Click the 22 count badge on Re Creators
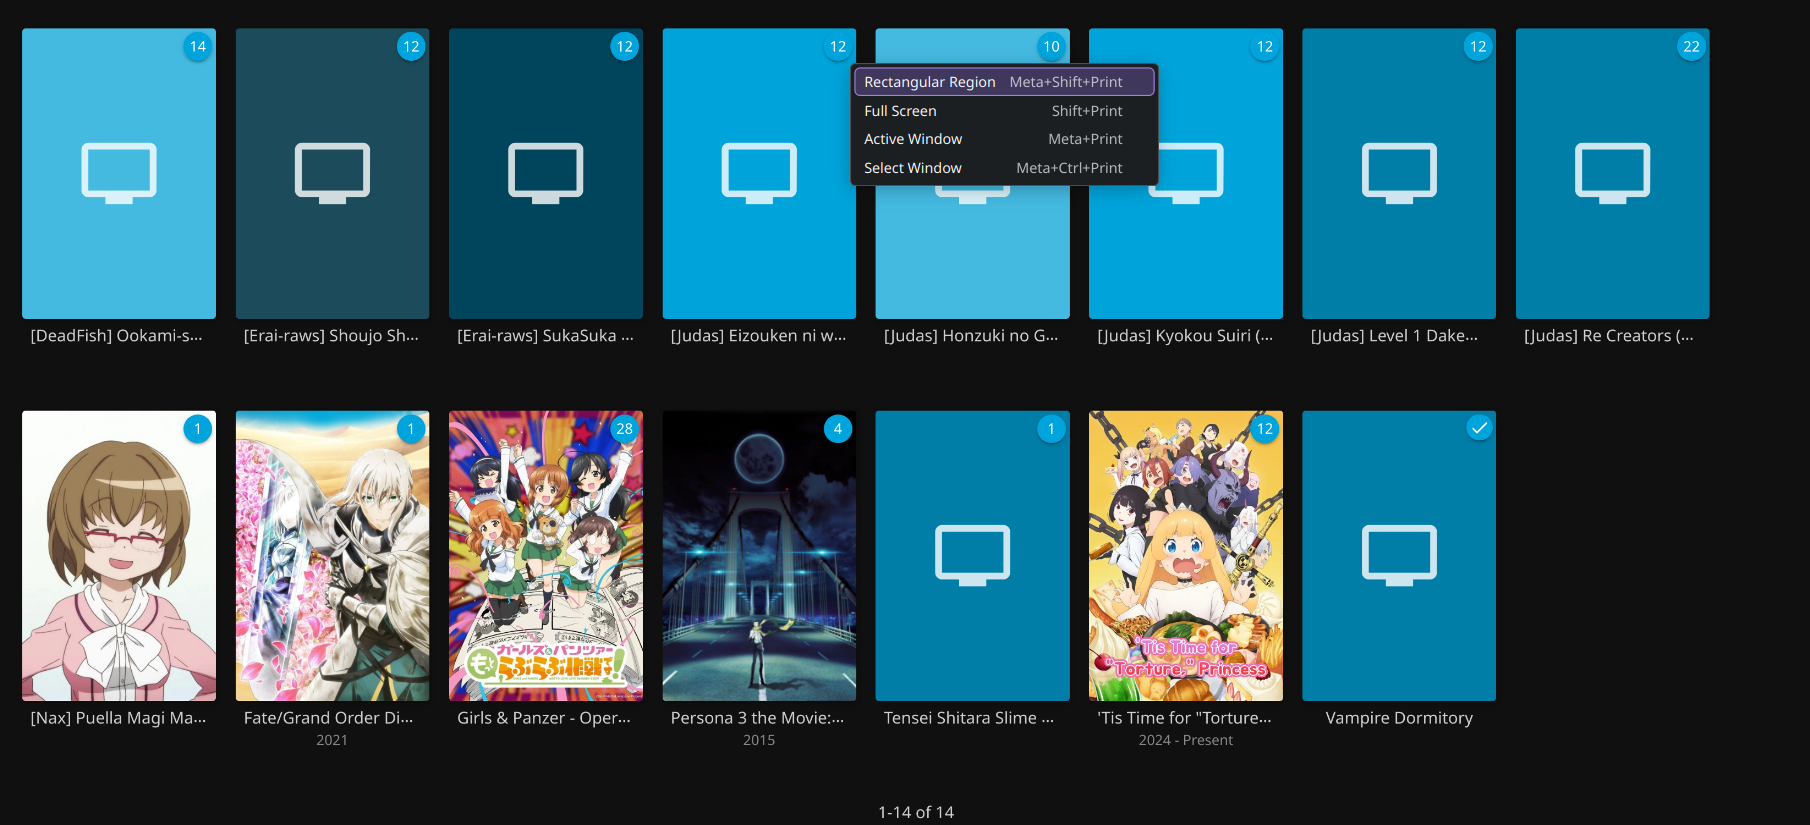This screenshot has width=1810, height=825. (1691, 46)
